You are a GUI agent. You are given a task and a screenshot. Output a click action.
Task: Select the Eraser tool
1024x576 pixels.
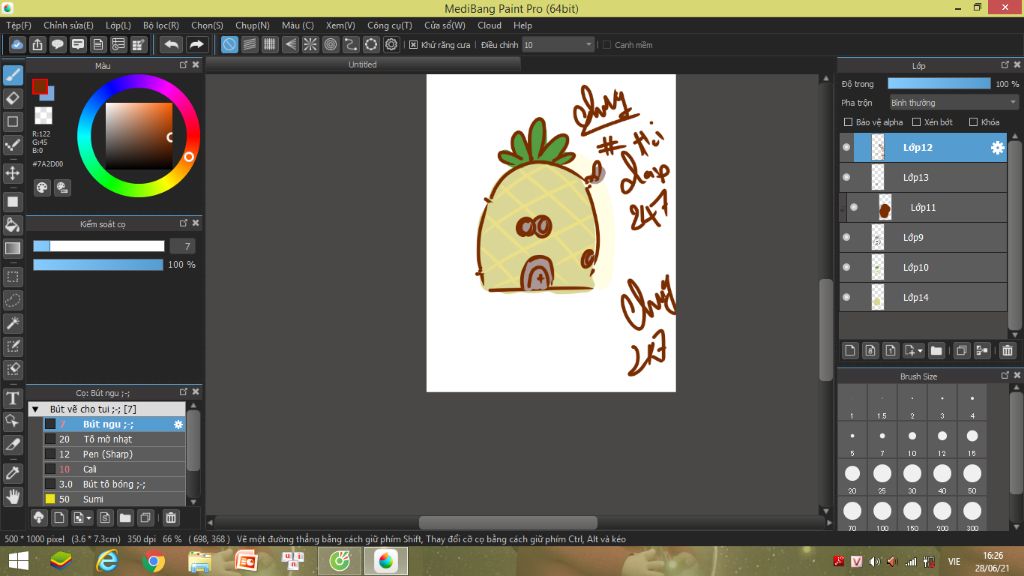click(12, 99)
